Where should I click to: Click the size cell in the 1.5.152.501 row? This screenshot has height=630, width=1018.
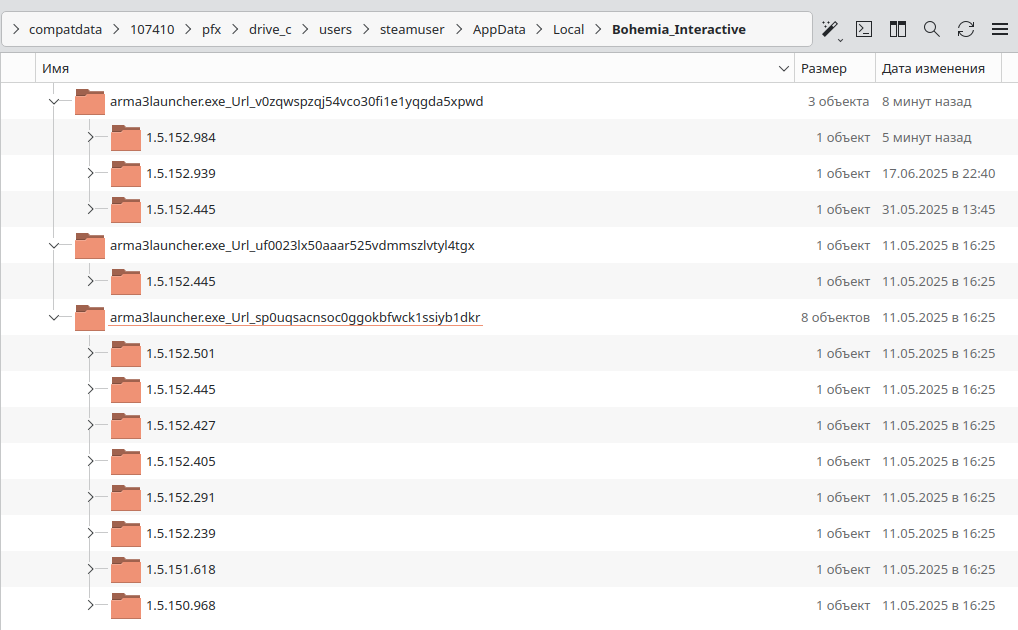click(843, 353)
